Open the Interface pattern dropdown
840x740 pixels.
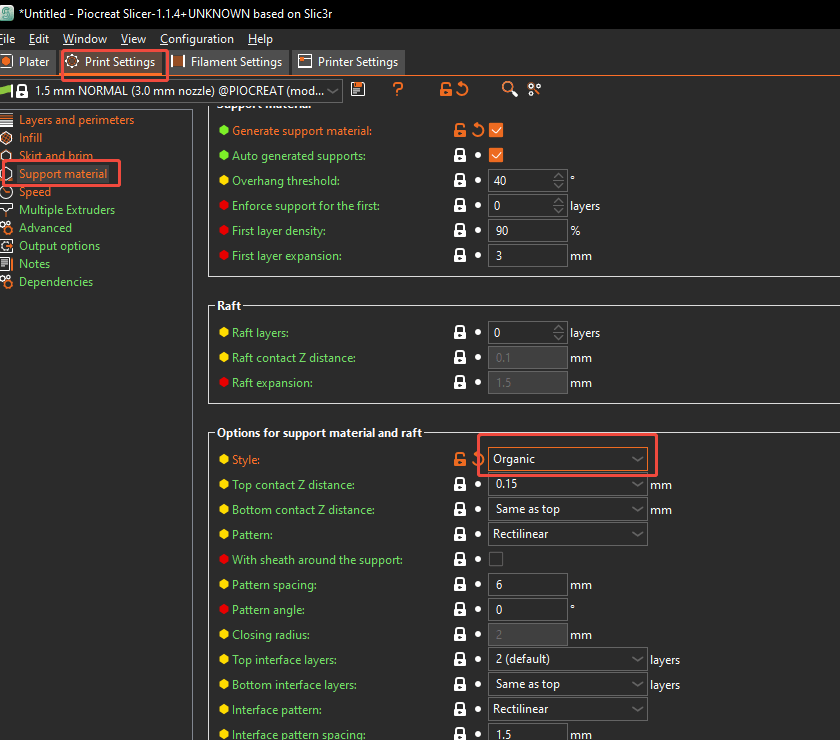(567, 709)
